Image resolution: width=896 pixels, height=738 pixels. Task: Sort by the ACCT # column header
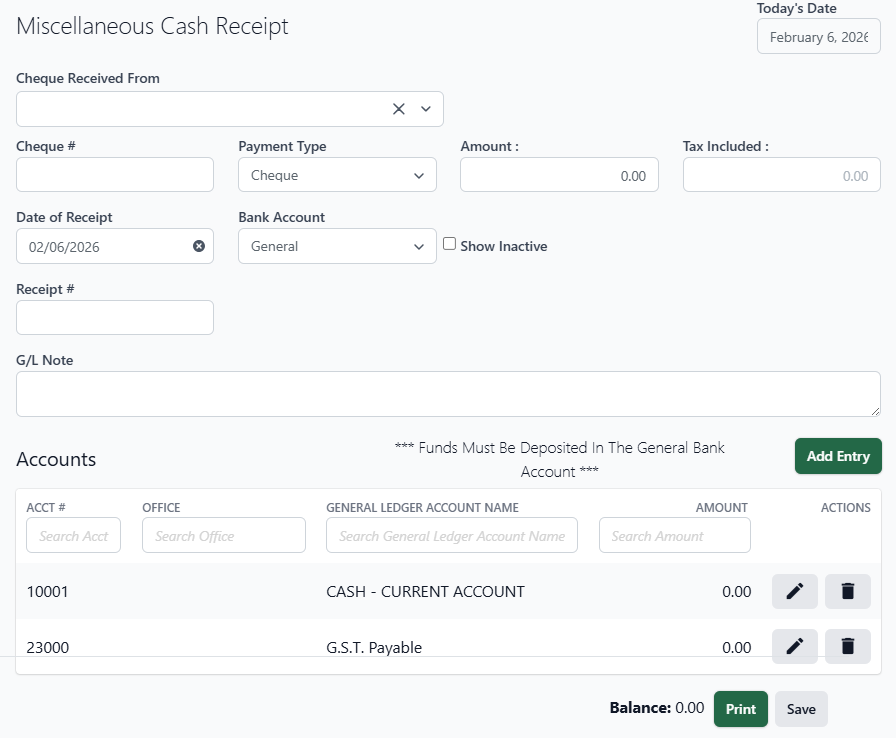(x=46, y=507)
